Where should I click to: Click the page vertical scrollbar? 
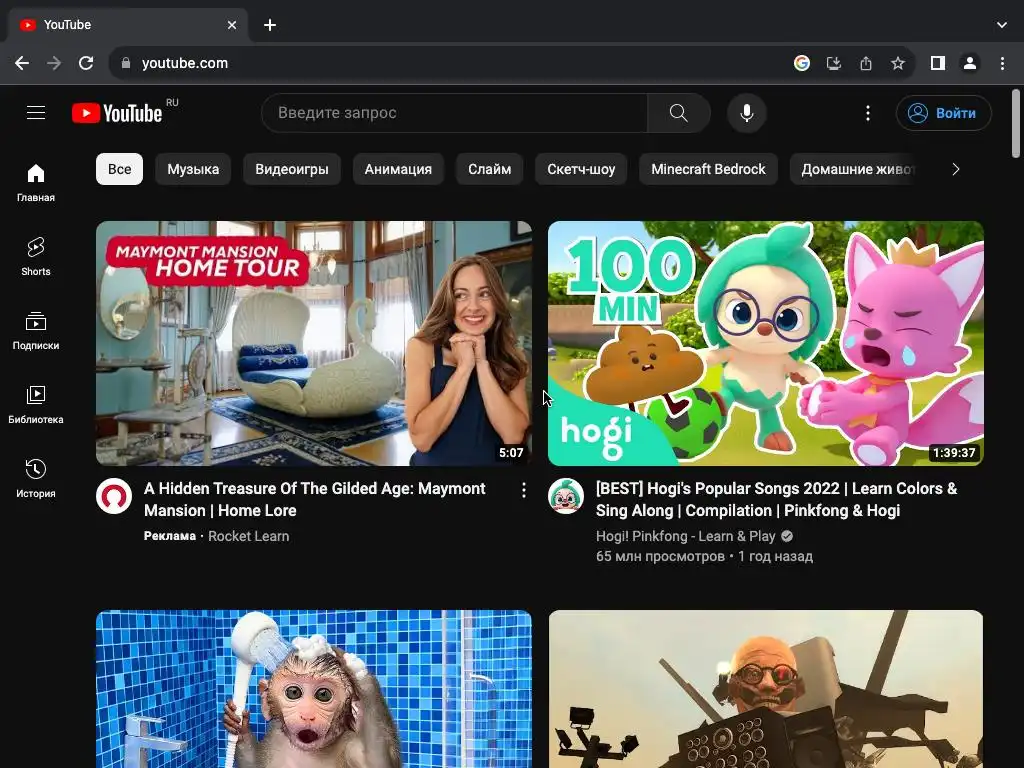[1016, 124]
